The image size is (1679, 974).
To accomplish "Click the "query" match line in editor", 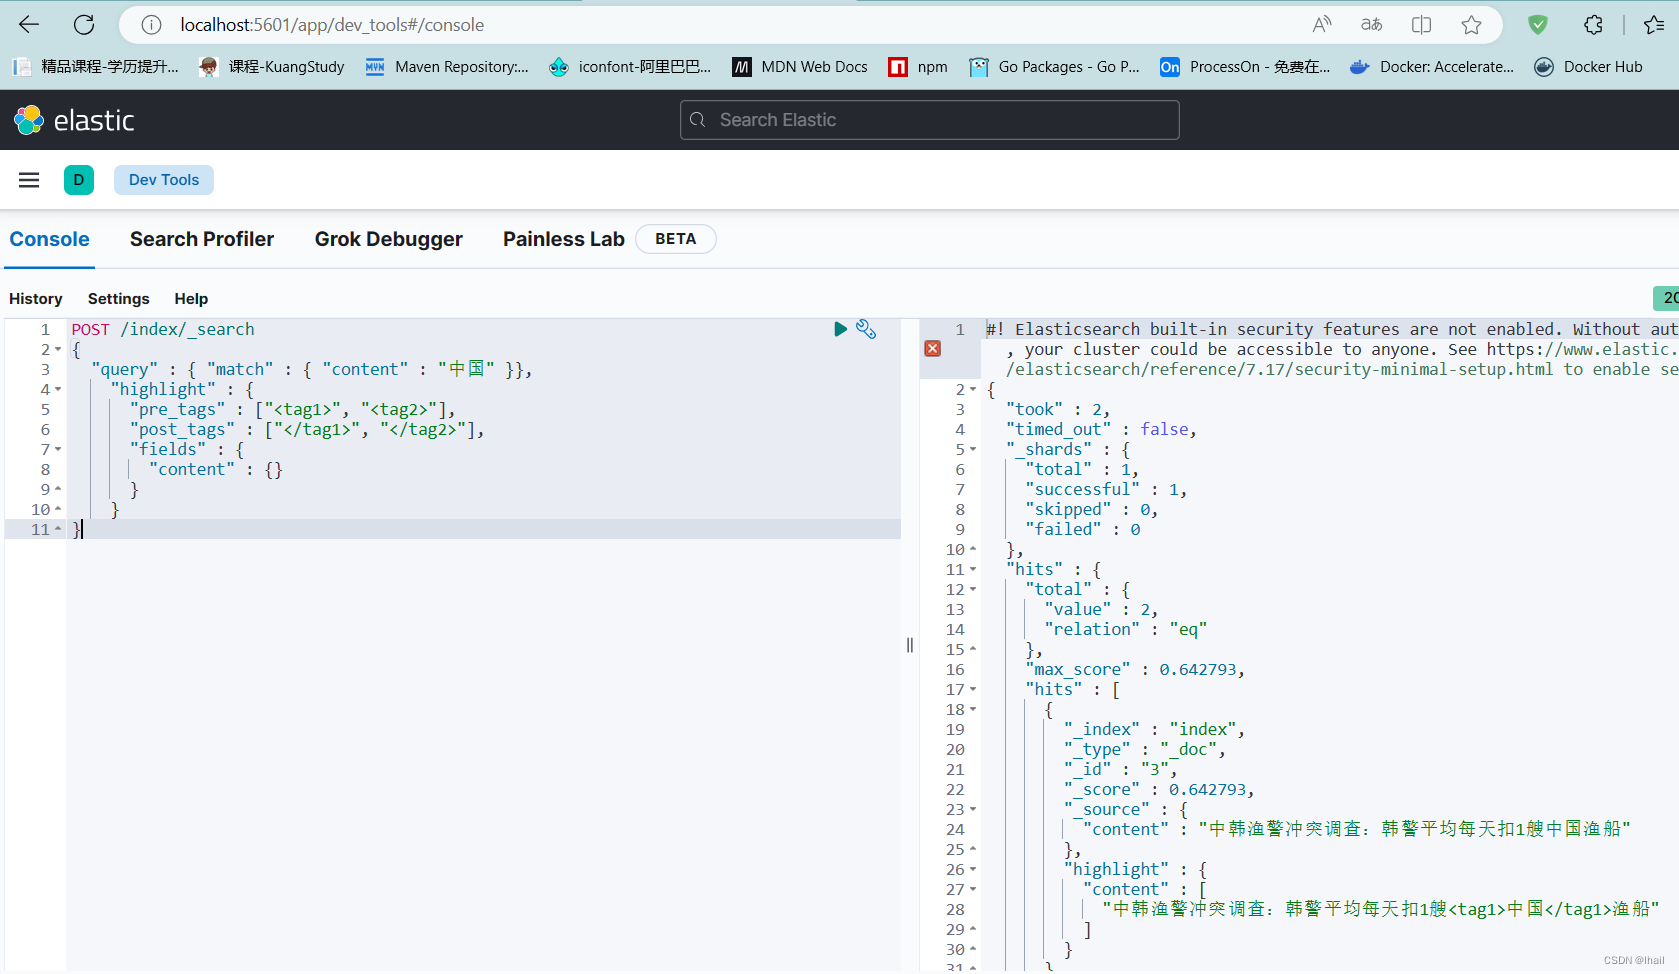I will [312, 369].
